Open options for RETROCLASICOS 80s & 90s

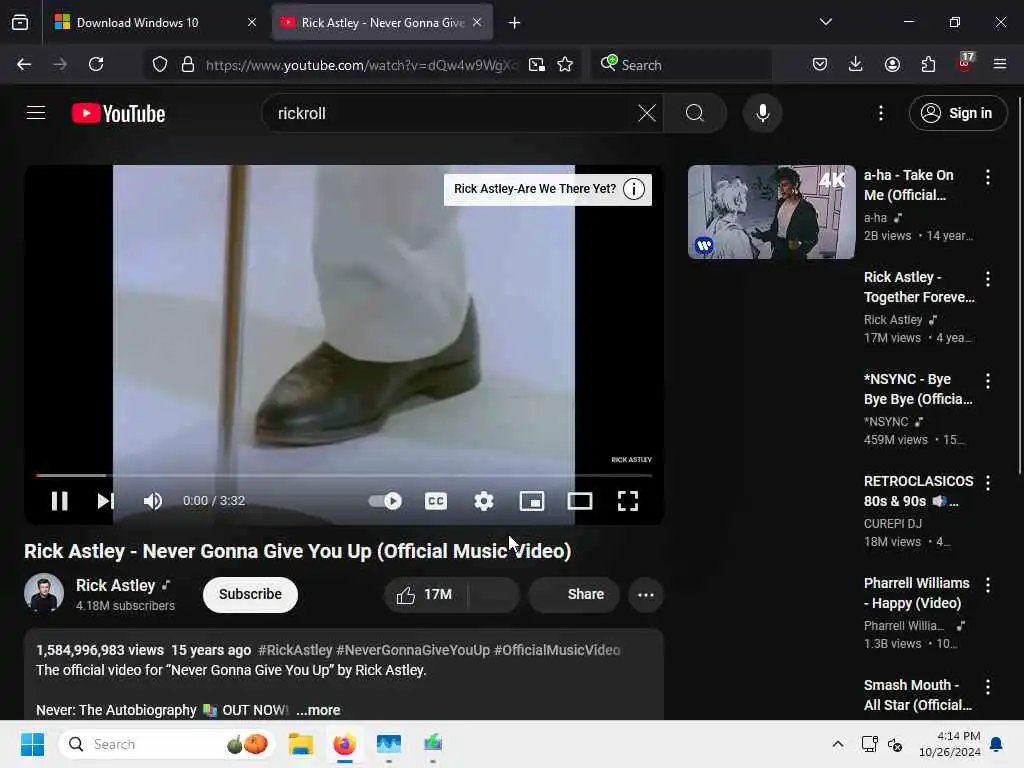[987, 483]
